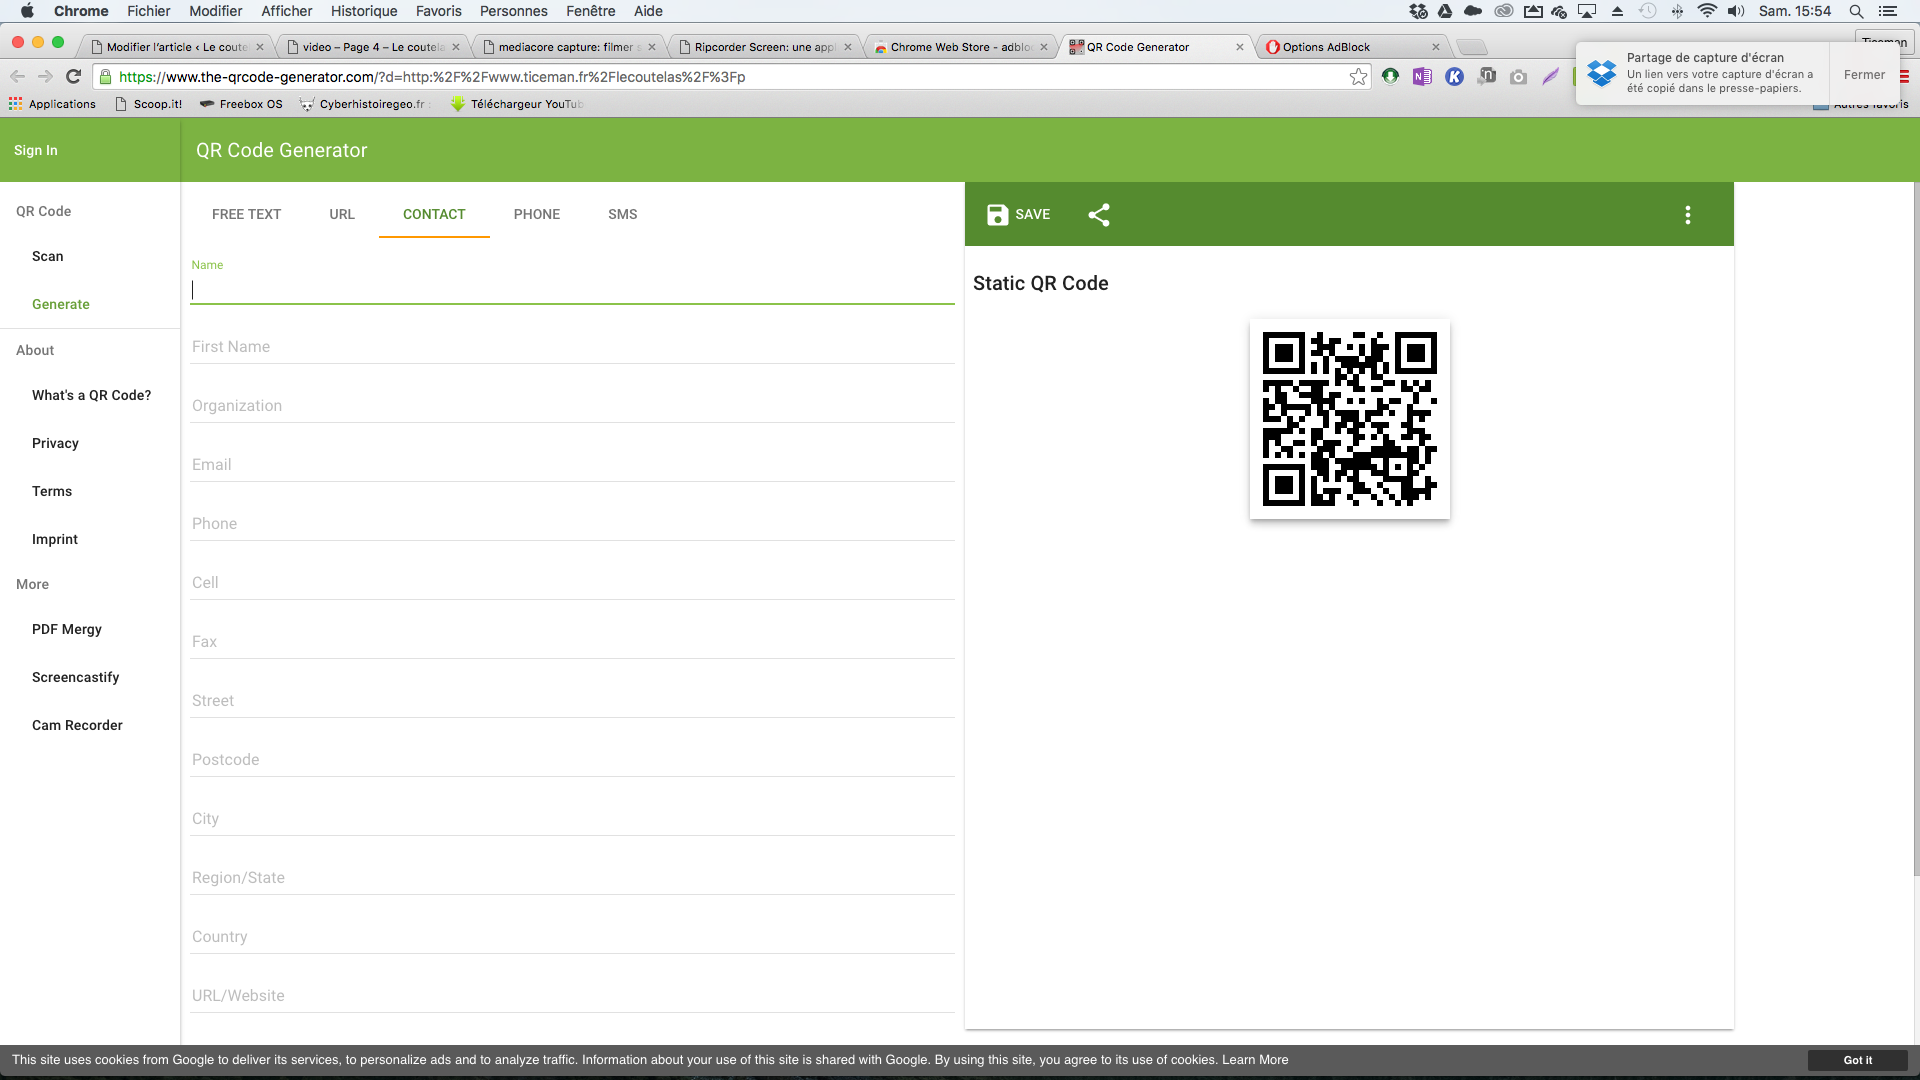1920x1080 pixels.
Task: Click the Email field
Action: pyautogui.click(x=573, y=465)
